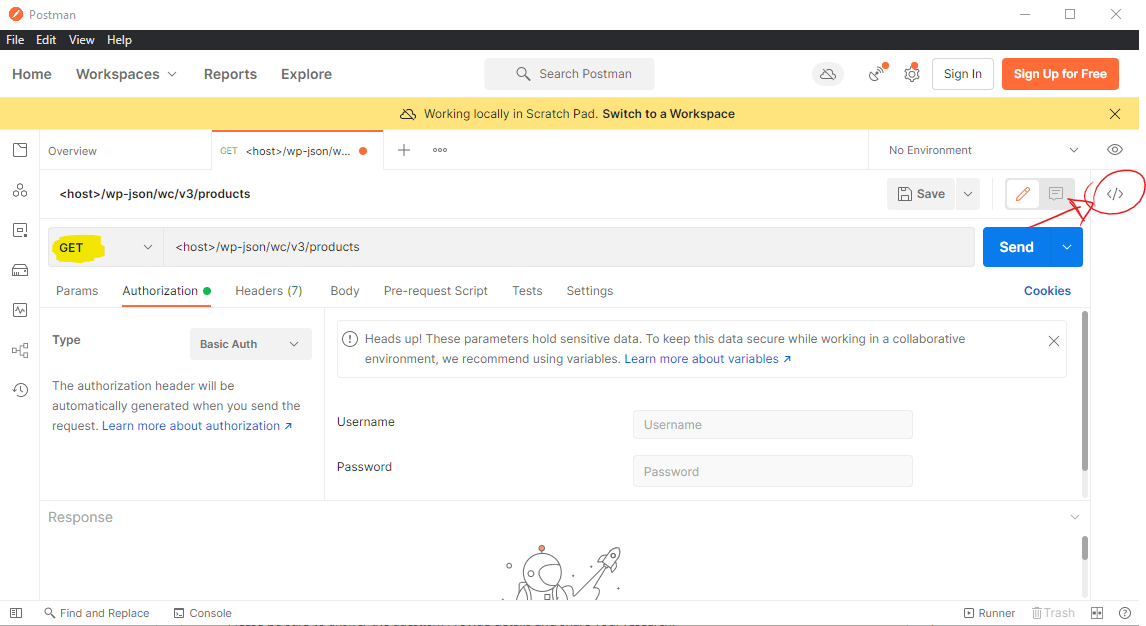Open the Edit menu
Viewport: 1146px width, 626px height.
coord(46,40)
